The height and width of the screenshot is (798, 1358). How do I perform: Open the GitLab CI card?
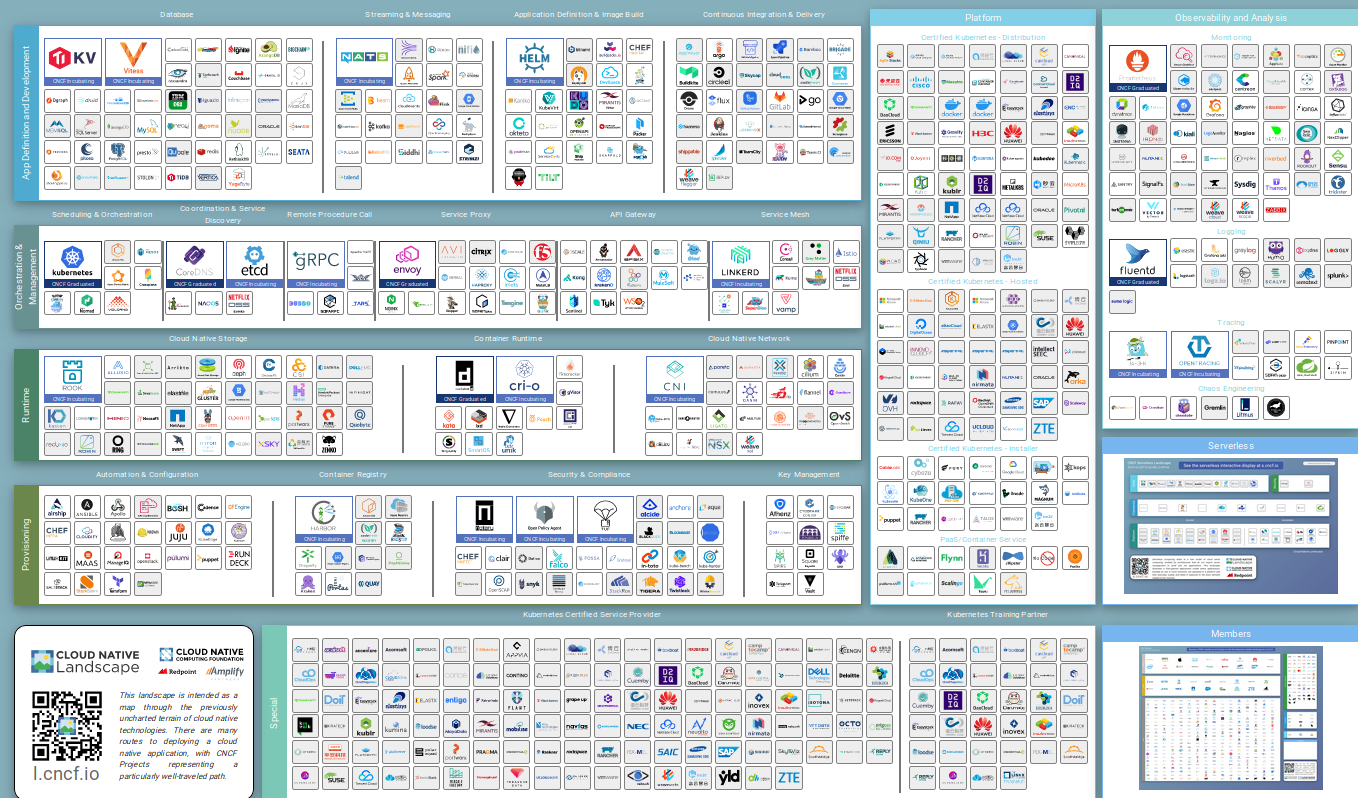click(x=780, y=100)
